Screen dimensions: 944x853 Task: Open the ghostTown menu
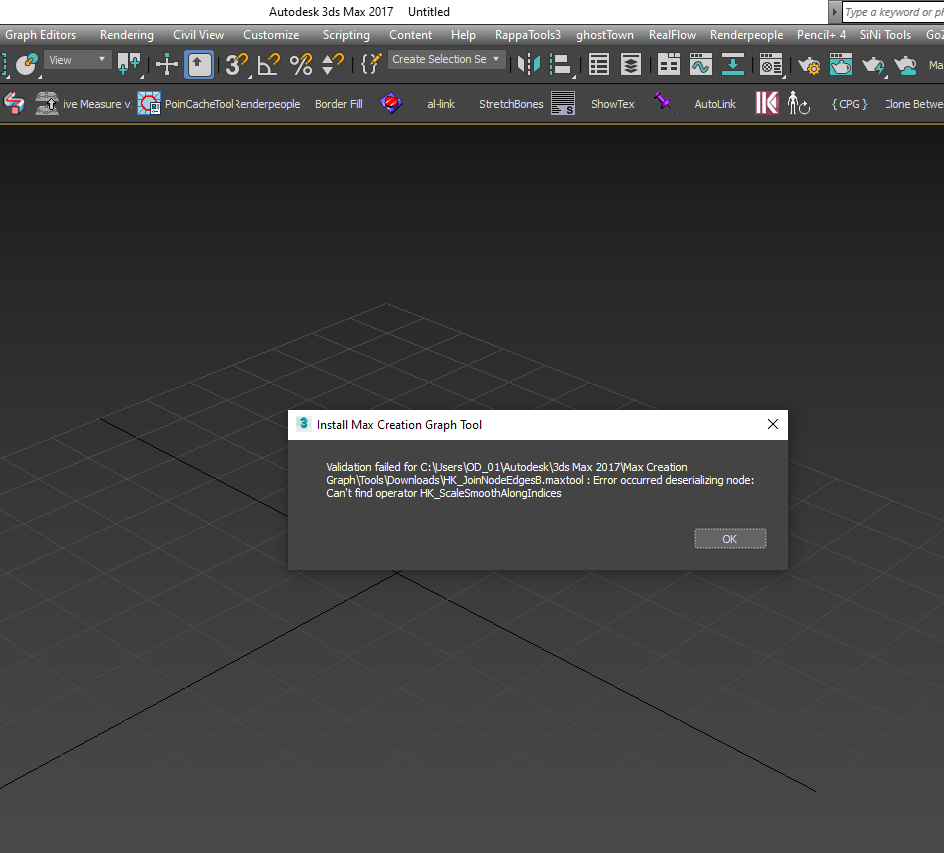click(x=604, y=35)
